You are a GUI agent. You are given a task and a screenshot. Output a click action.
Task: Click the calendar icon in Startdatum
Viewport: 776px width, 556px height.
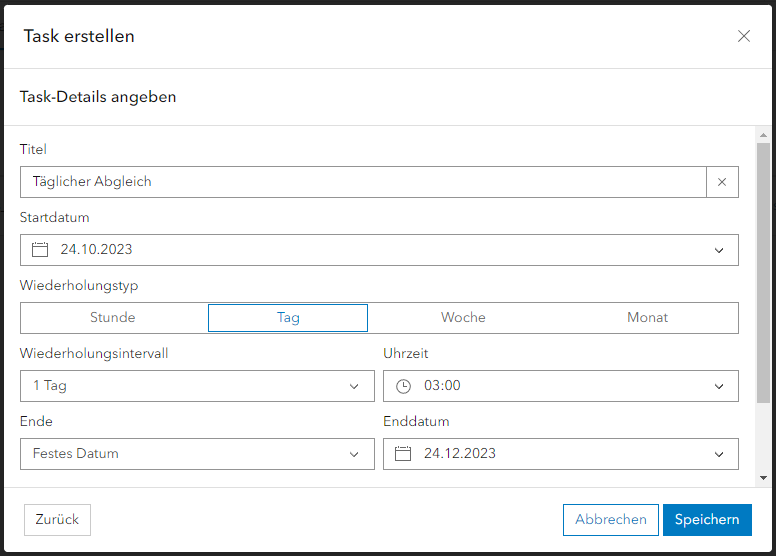40,250
